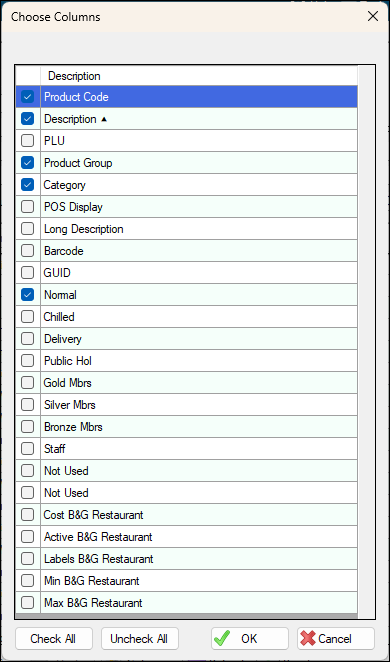The height and width of the screenshot is (662, 390).
Task: Click the vertical scrollbar track of list
Action: (x=366, y=342)
